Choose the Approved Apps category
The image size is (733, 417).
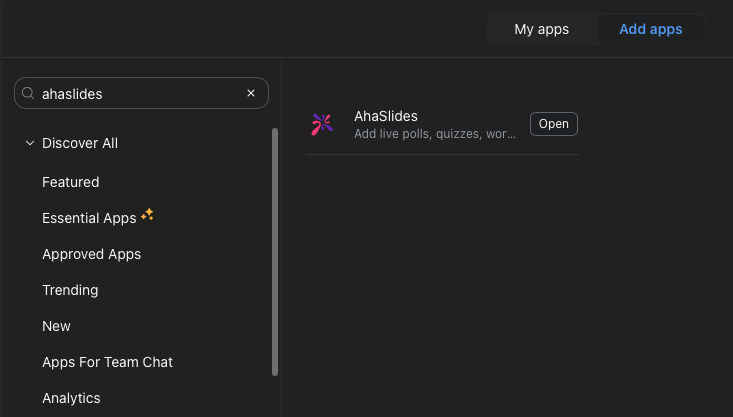click(92, 254)
